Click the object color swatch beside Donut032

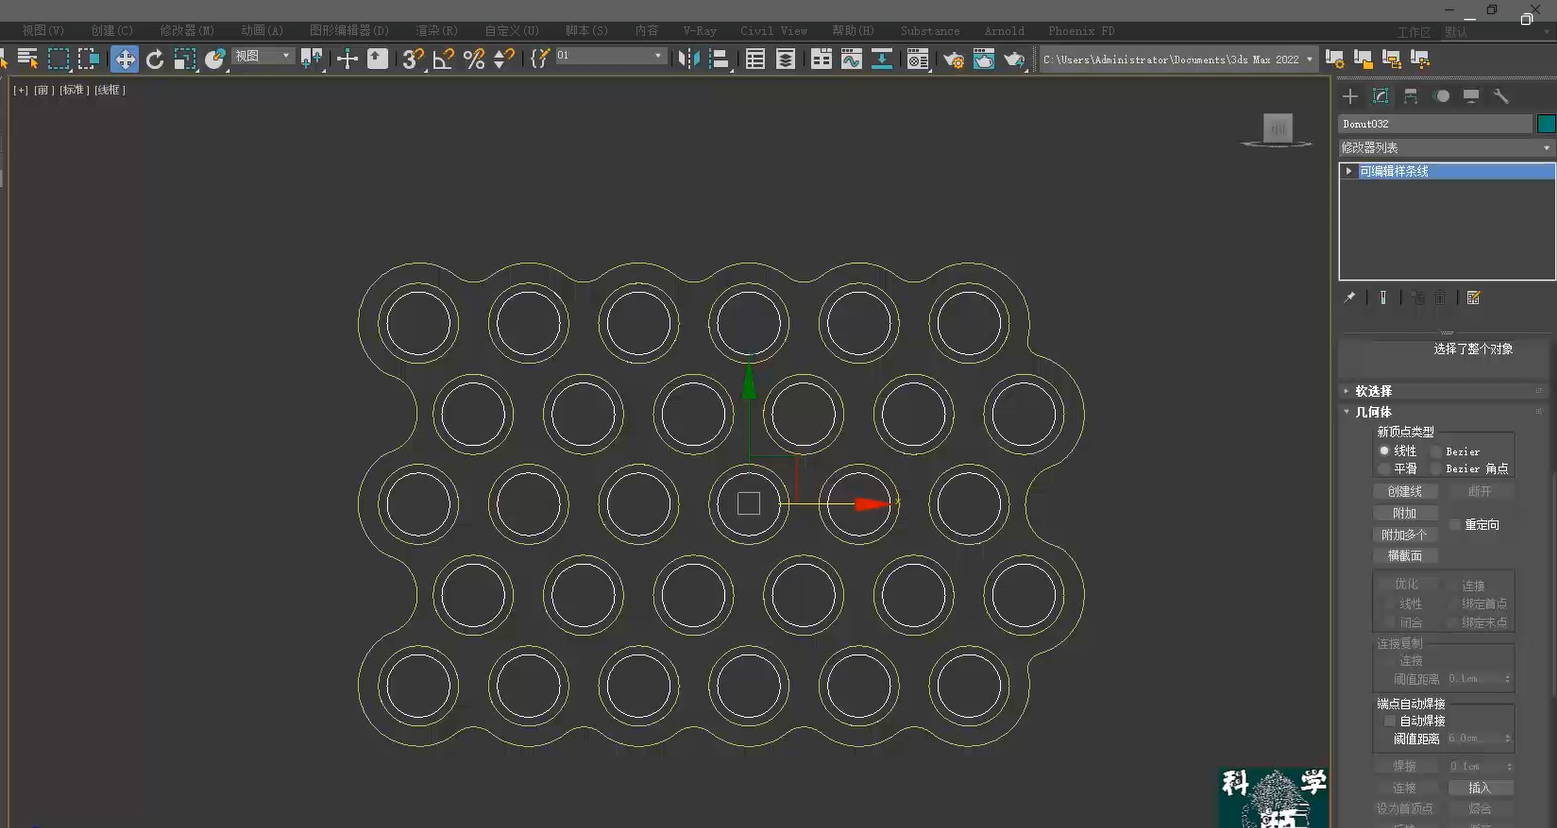[x=1544, y=123]
